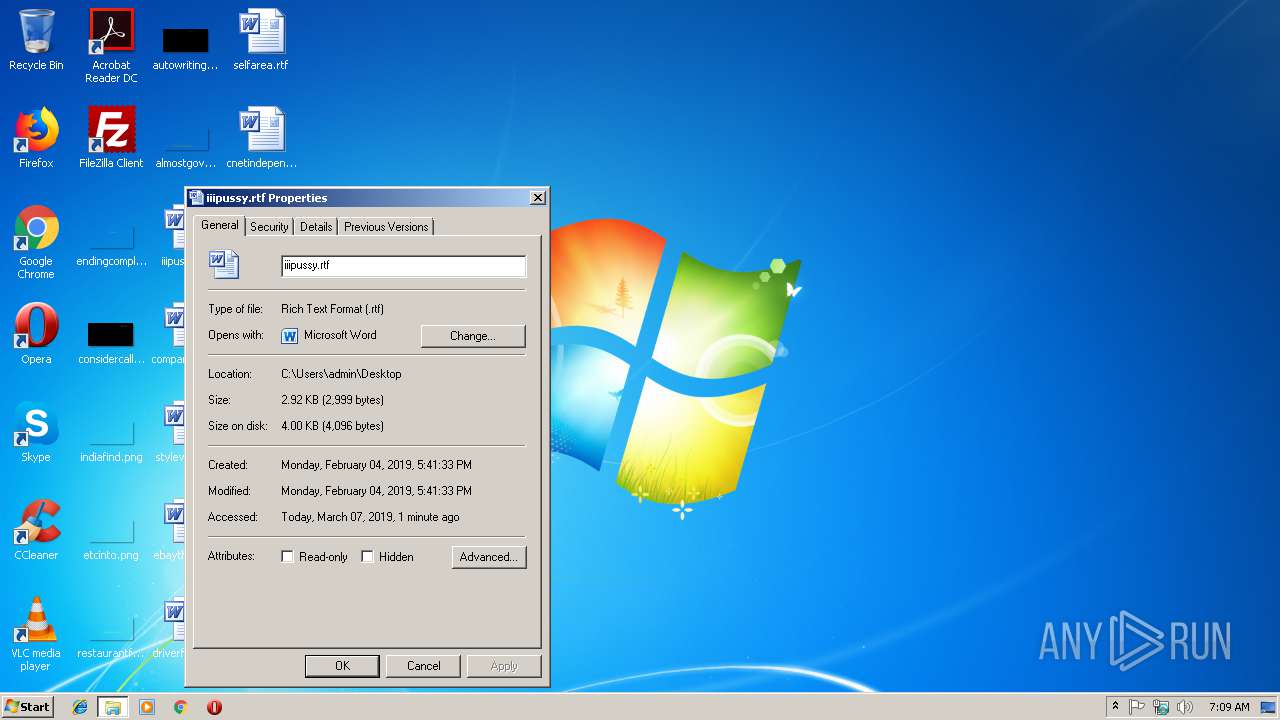Select the VLC media player shortcut
Screen dimensions: 1280x720
click(x=36, y=634)
